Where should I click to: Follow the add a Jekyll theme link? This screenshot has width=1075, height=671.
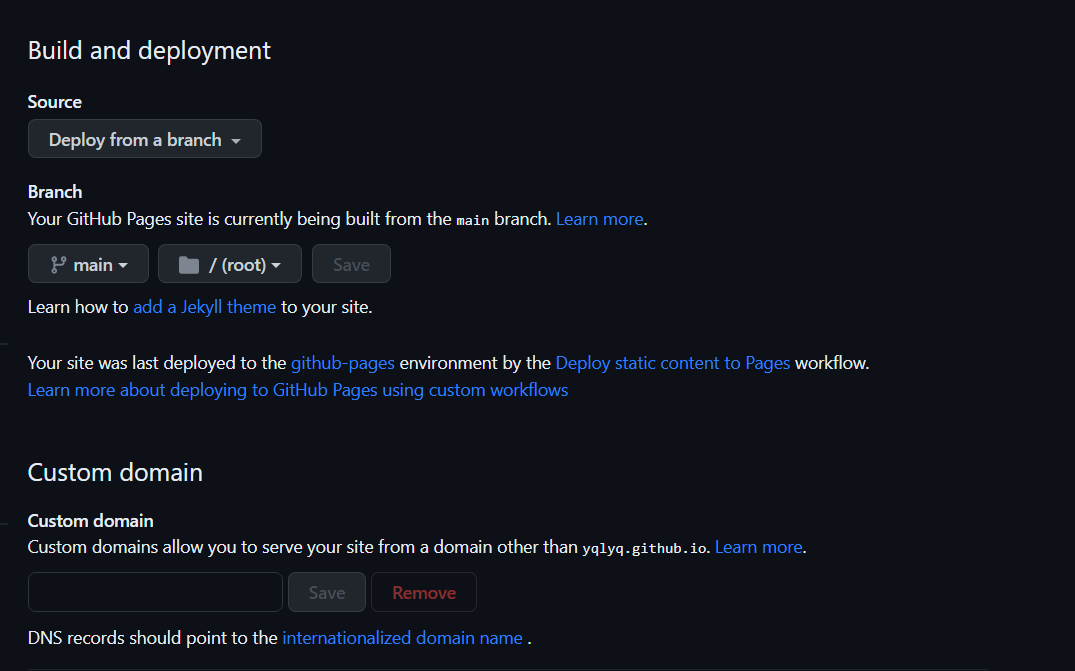204,307
